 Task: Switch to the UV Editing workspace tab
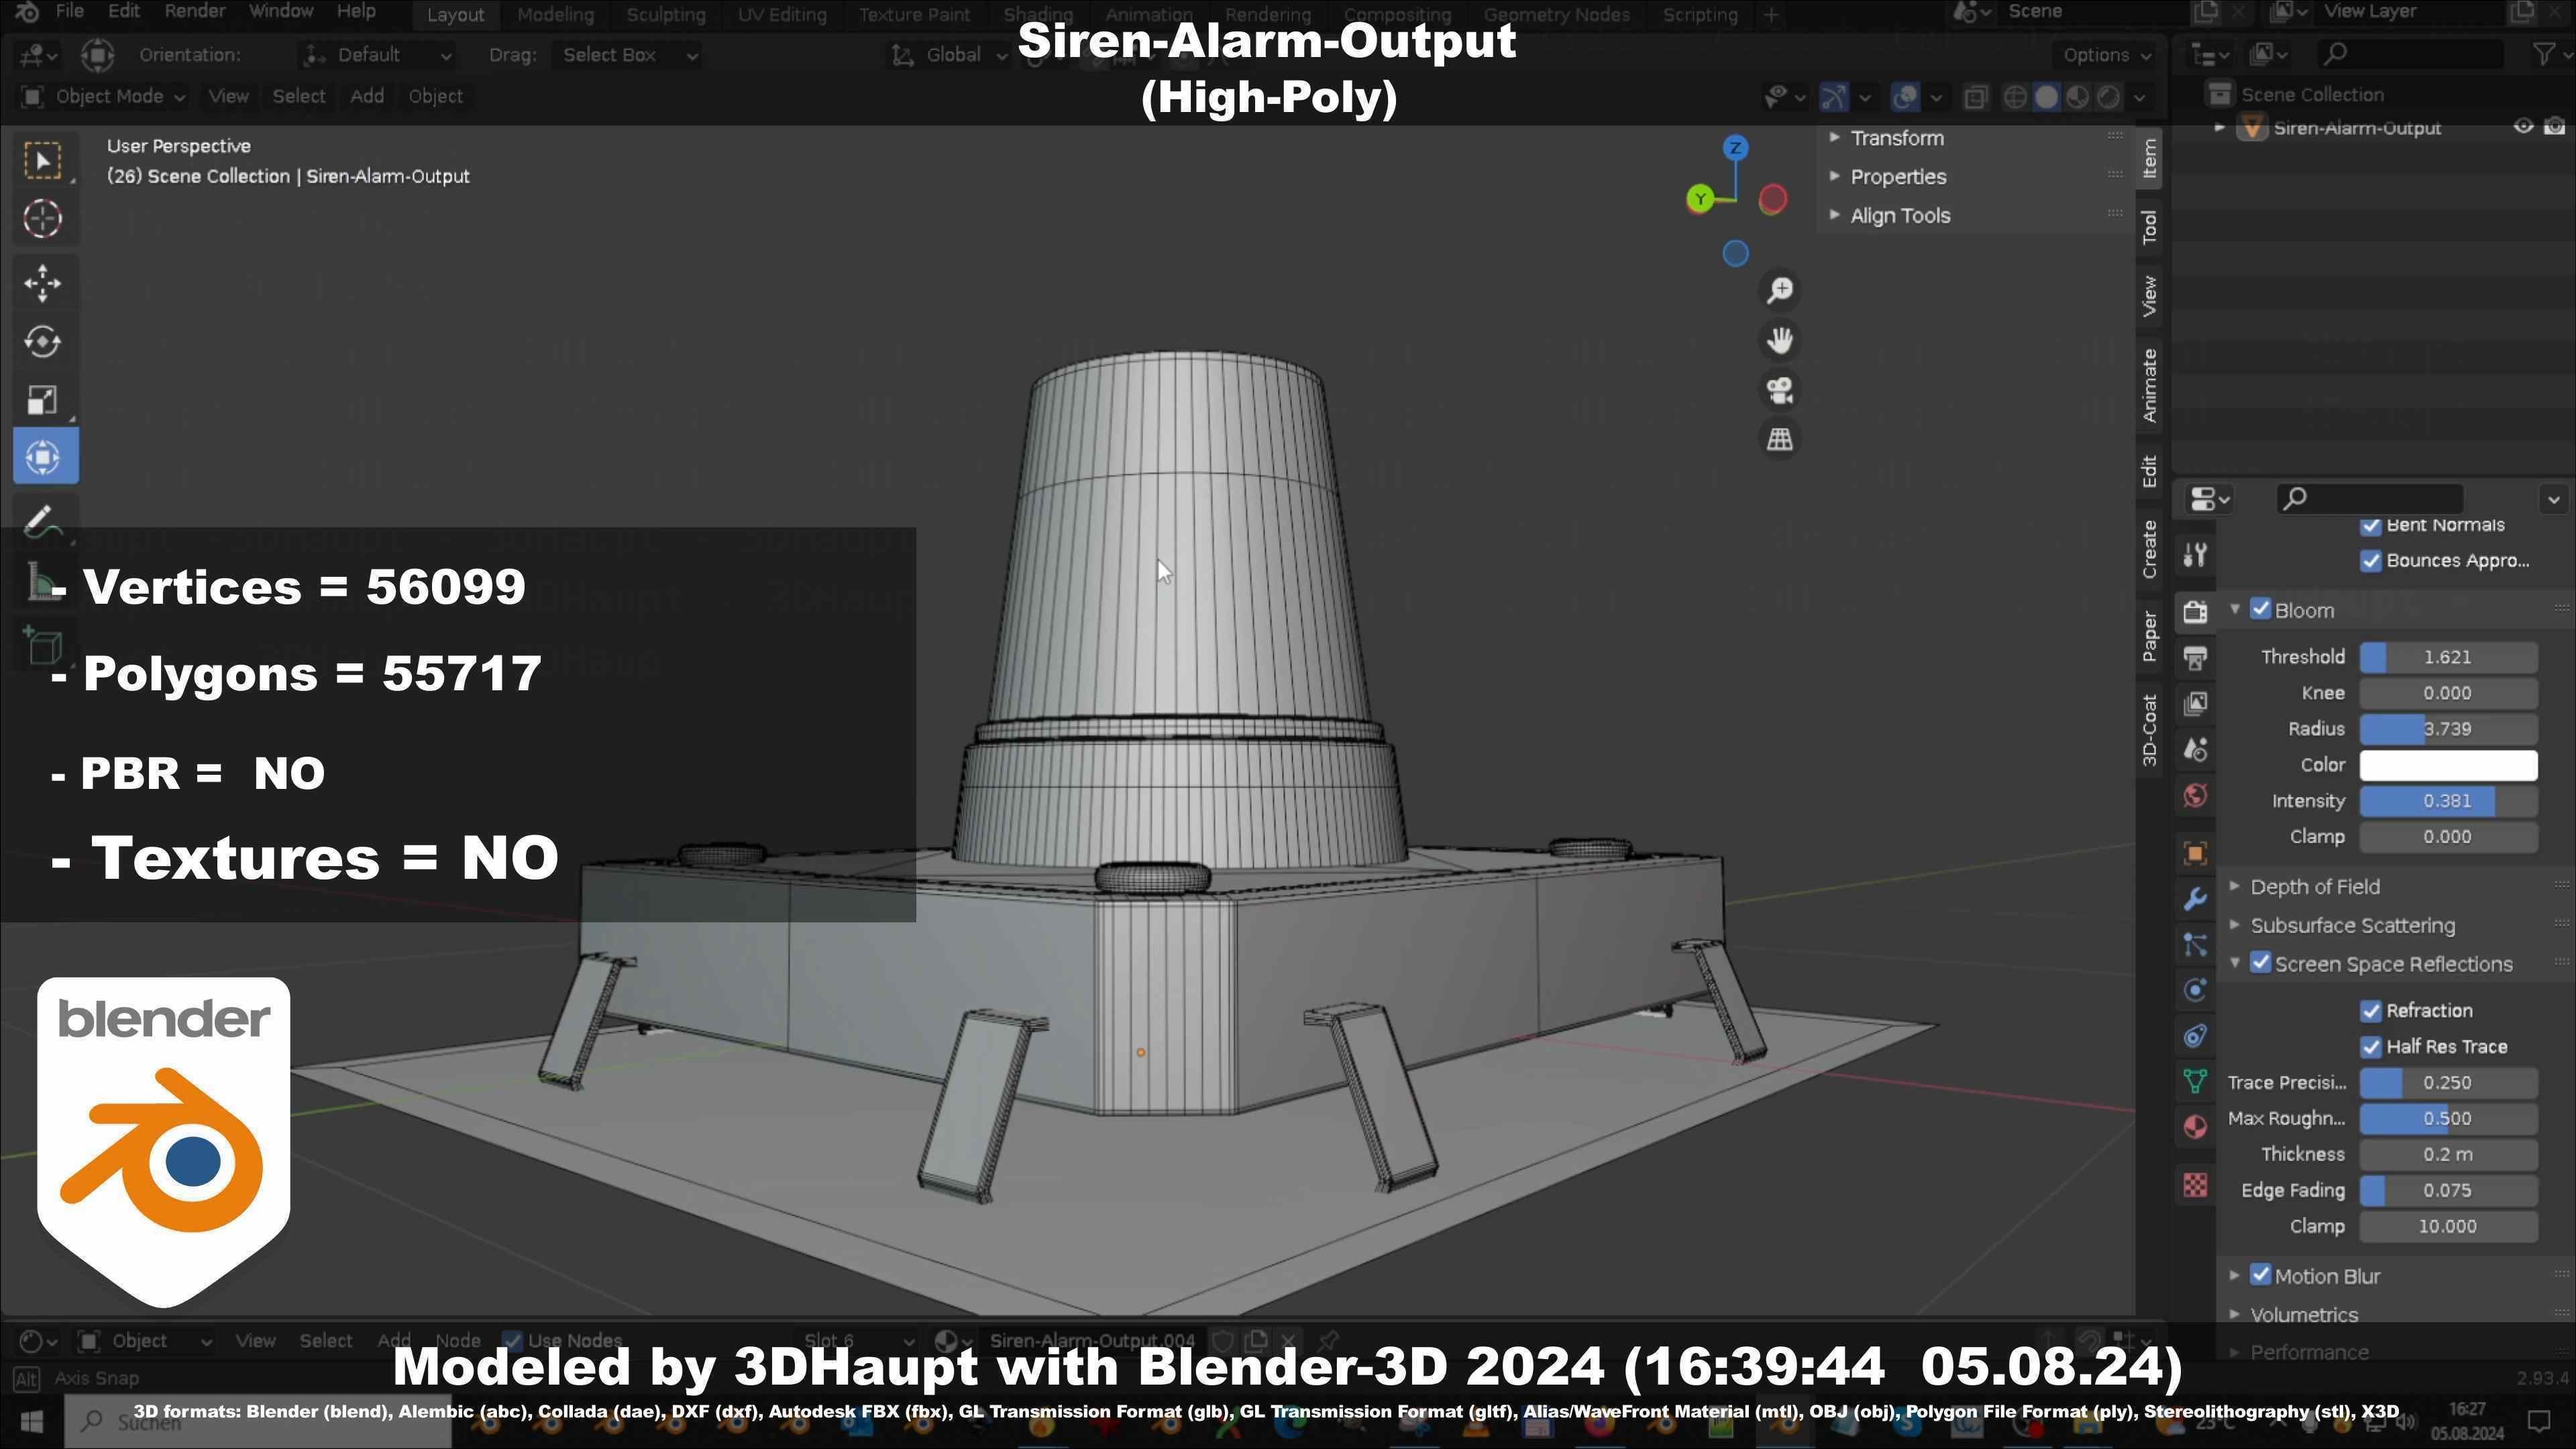[x=782, y=15]
